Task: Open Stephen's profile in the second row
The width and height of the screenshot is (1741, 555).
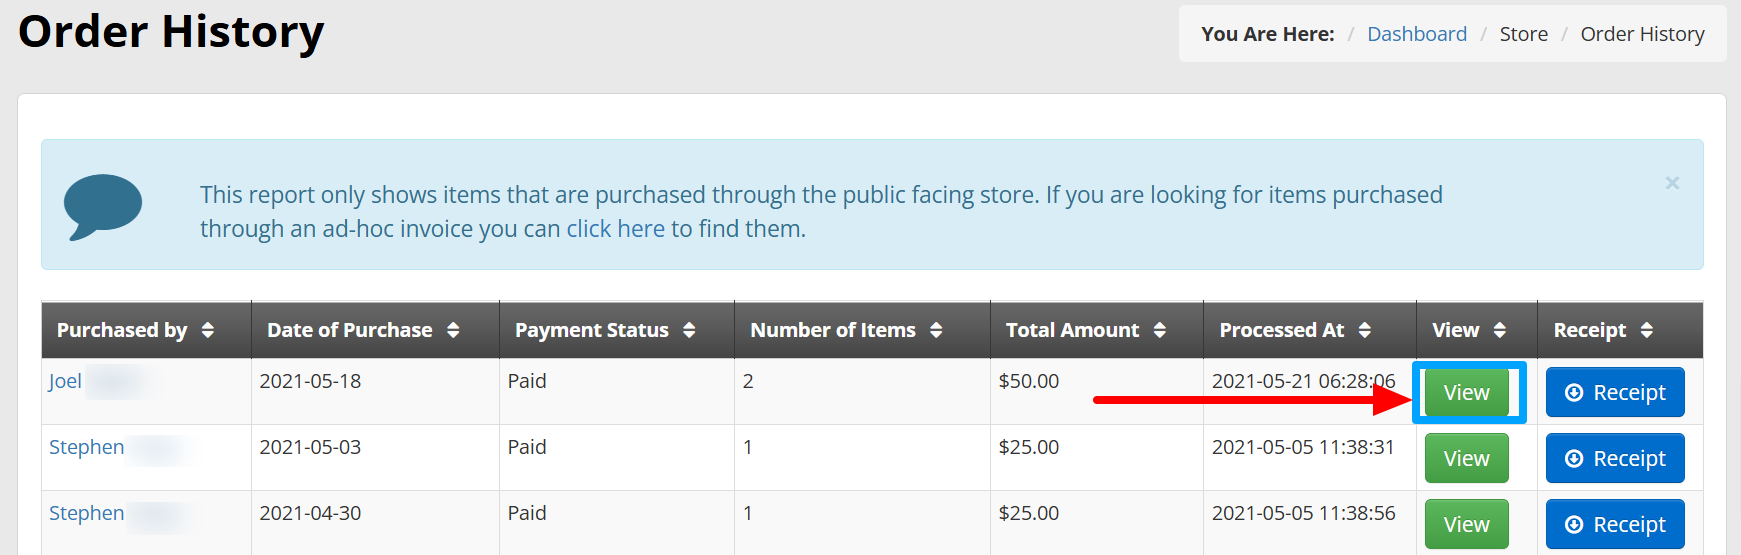Action: [87, 447]
